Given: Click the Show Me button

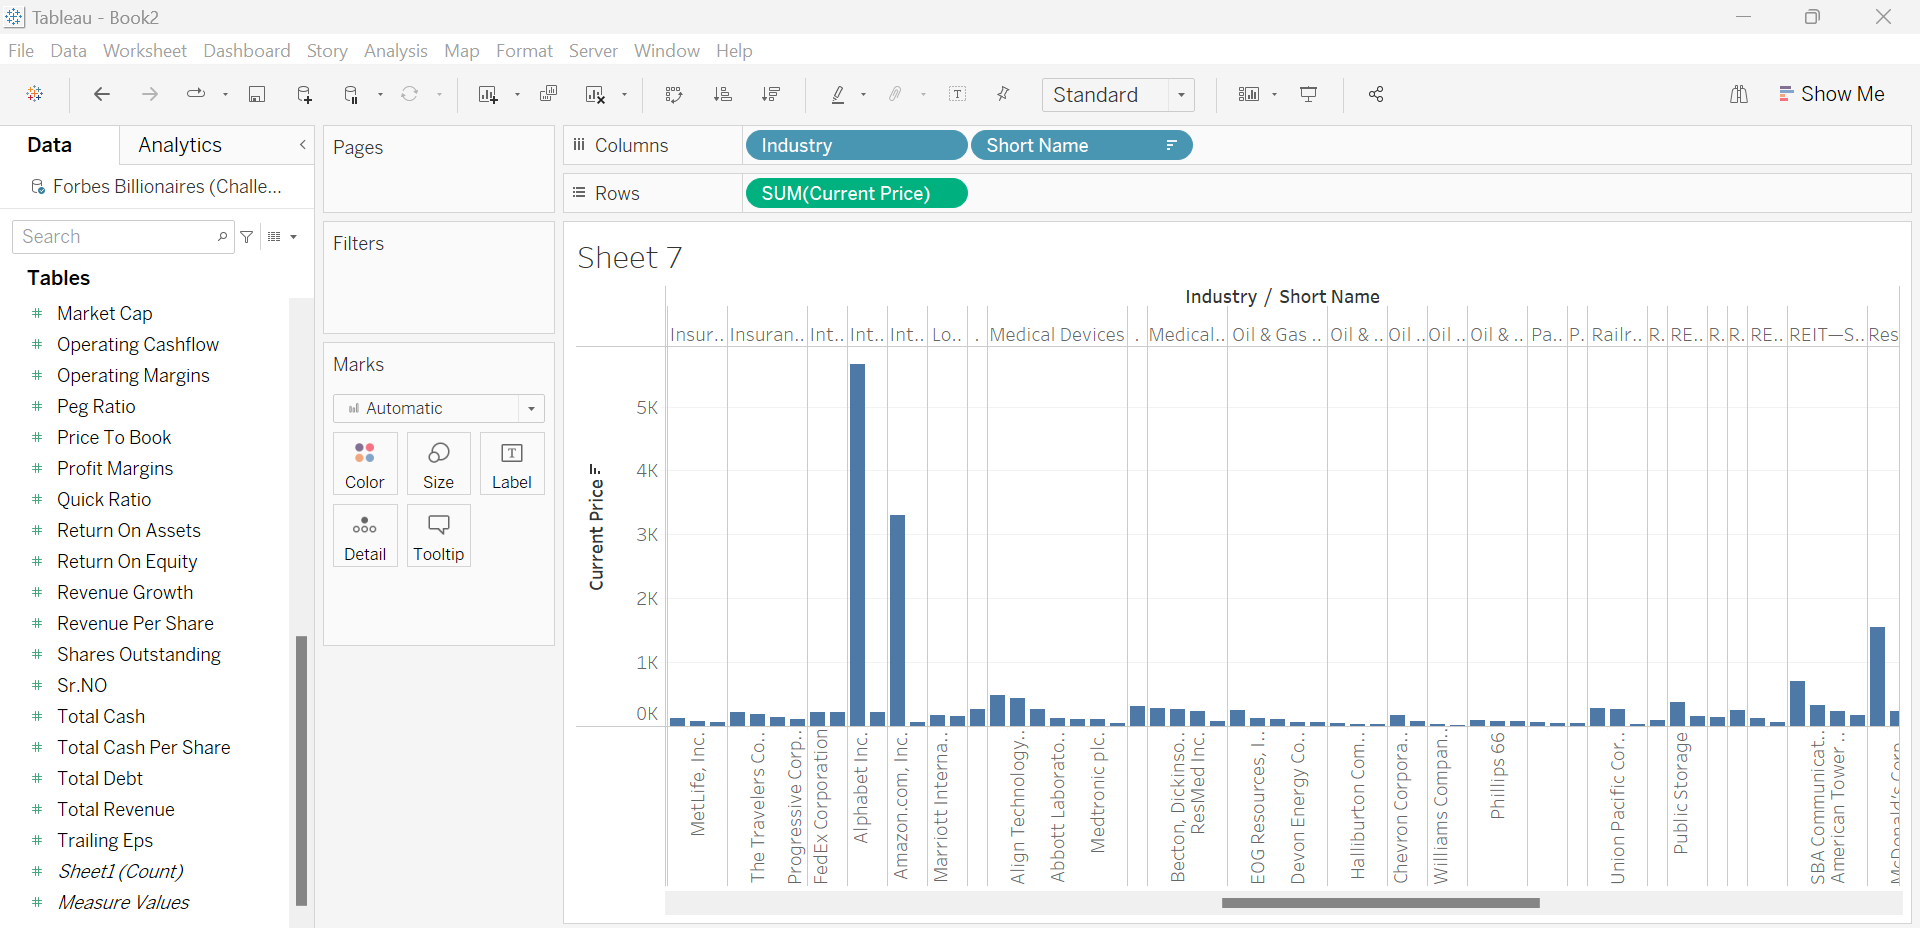Looking at the screenshot, I should click(1831, 94).
